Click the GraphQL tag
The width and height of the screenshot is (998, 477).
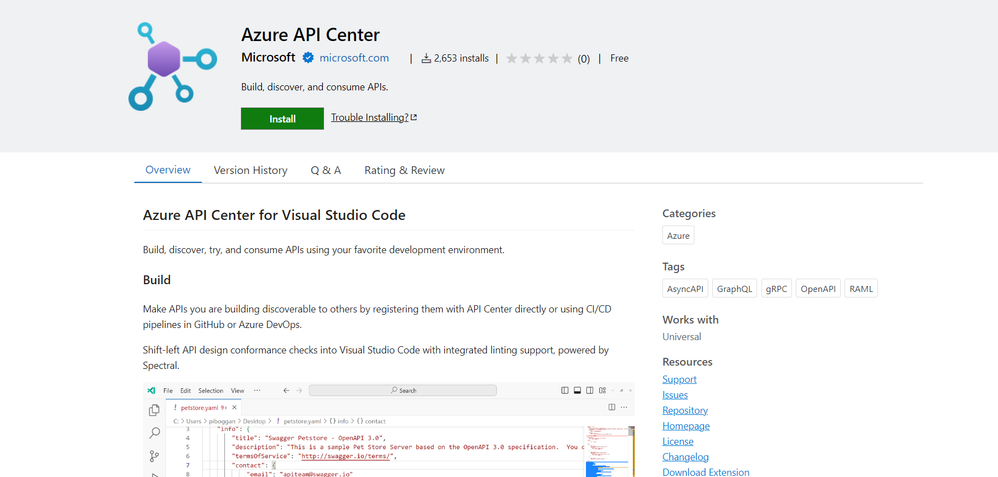tap(734, 289)
